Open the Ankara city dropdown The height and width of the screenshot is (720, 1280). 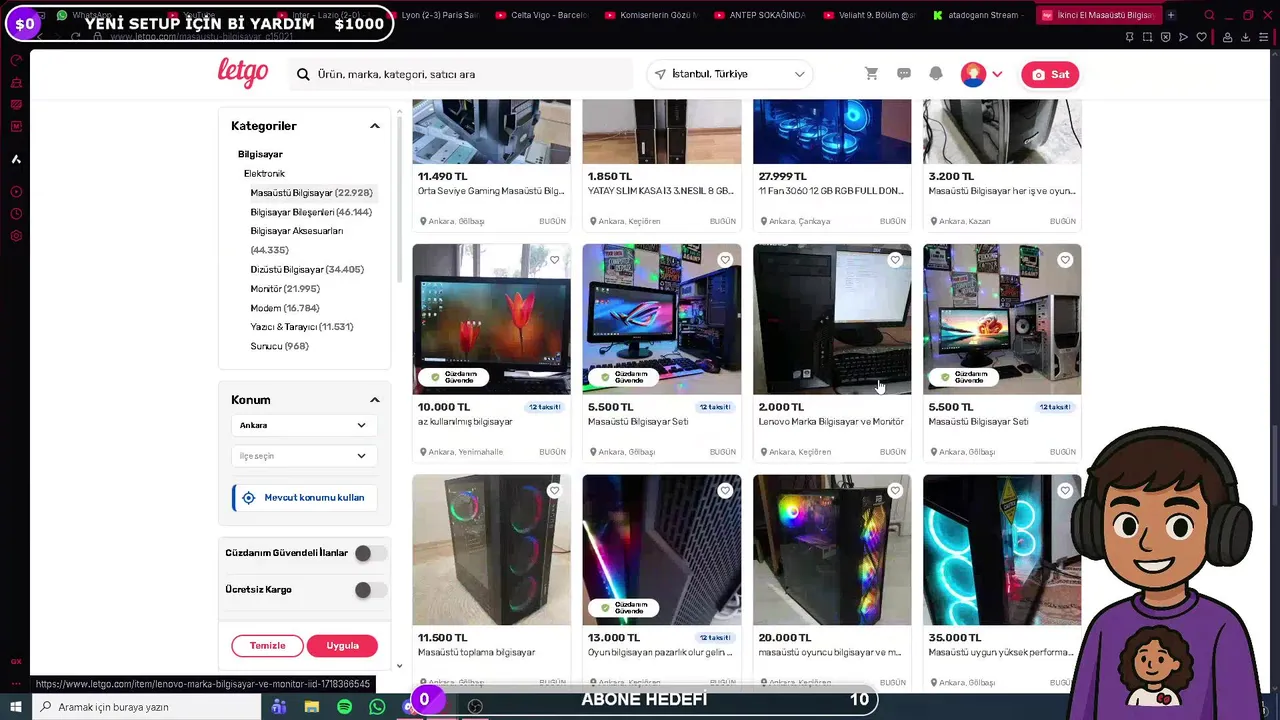[304, 425]
